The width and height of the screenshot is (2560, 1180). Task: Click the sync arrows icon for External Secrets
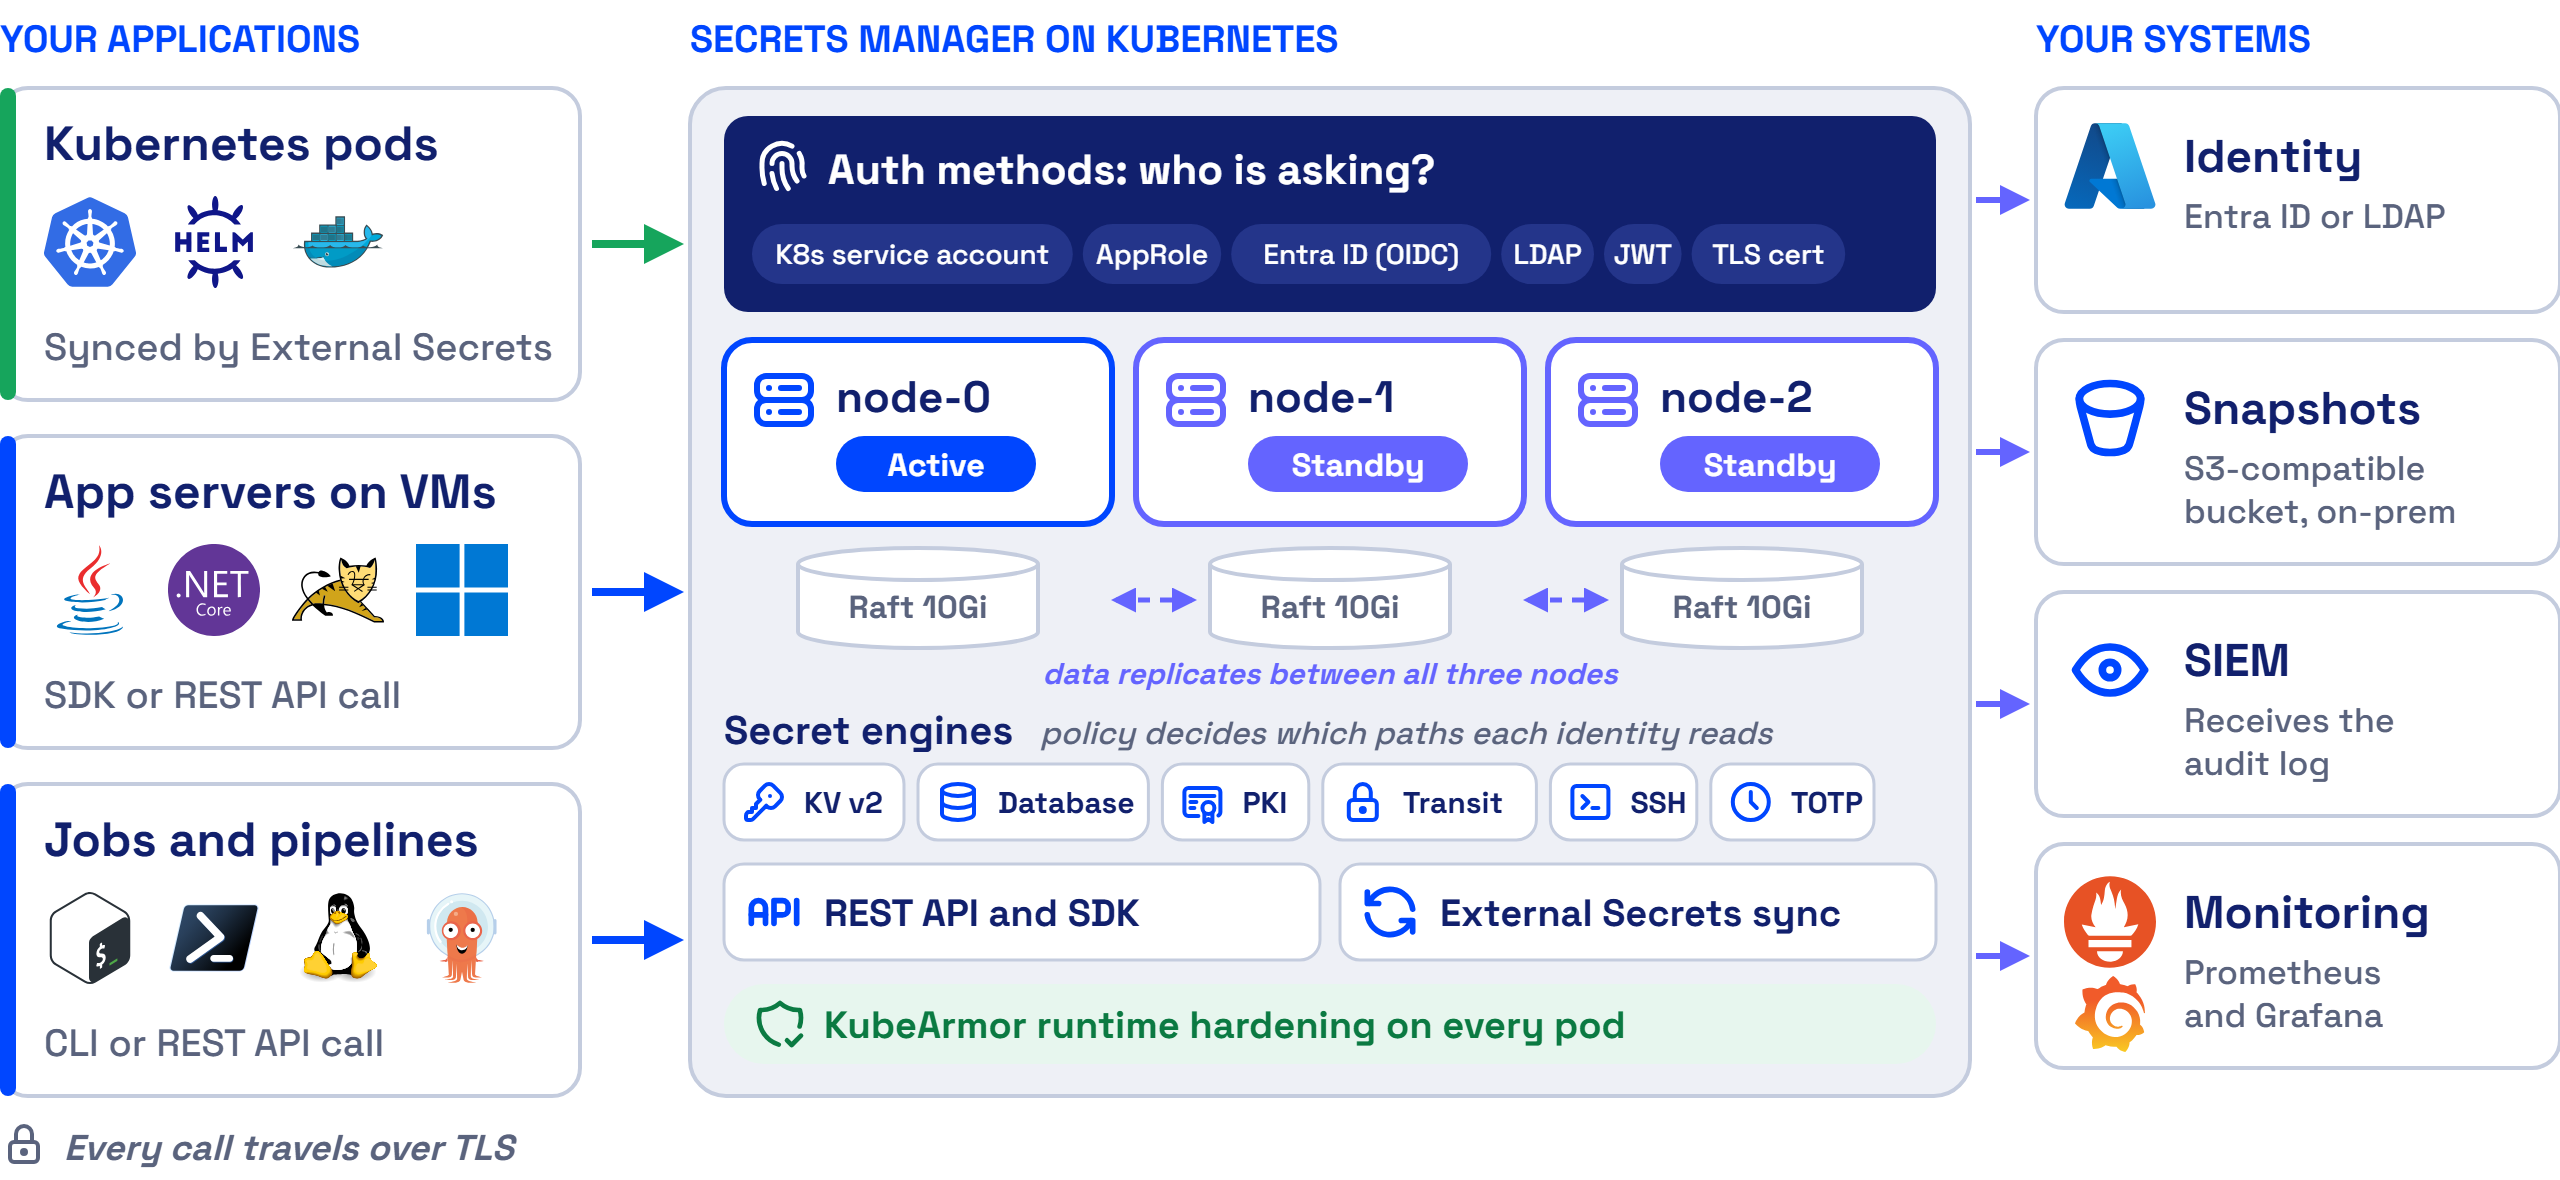tap(1390, 912)
